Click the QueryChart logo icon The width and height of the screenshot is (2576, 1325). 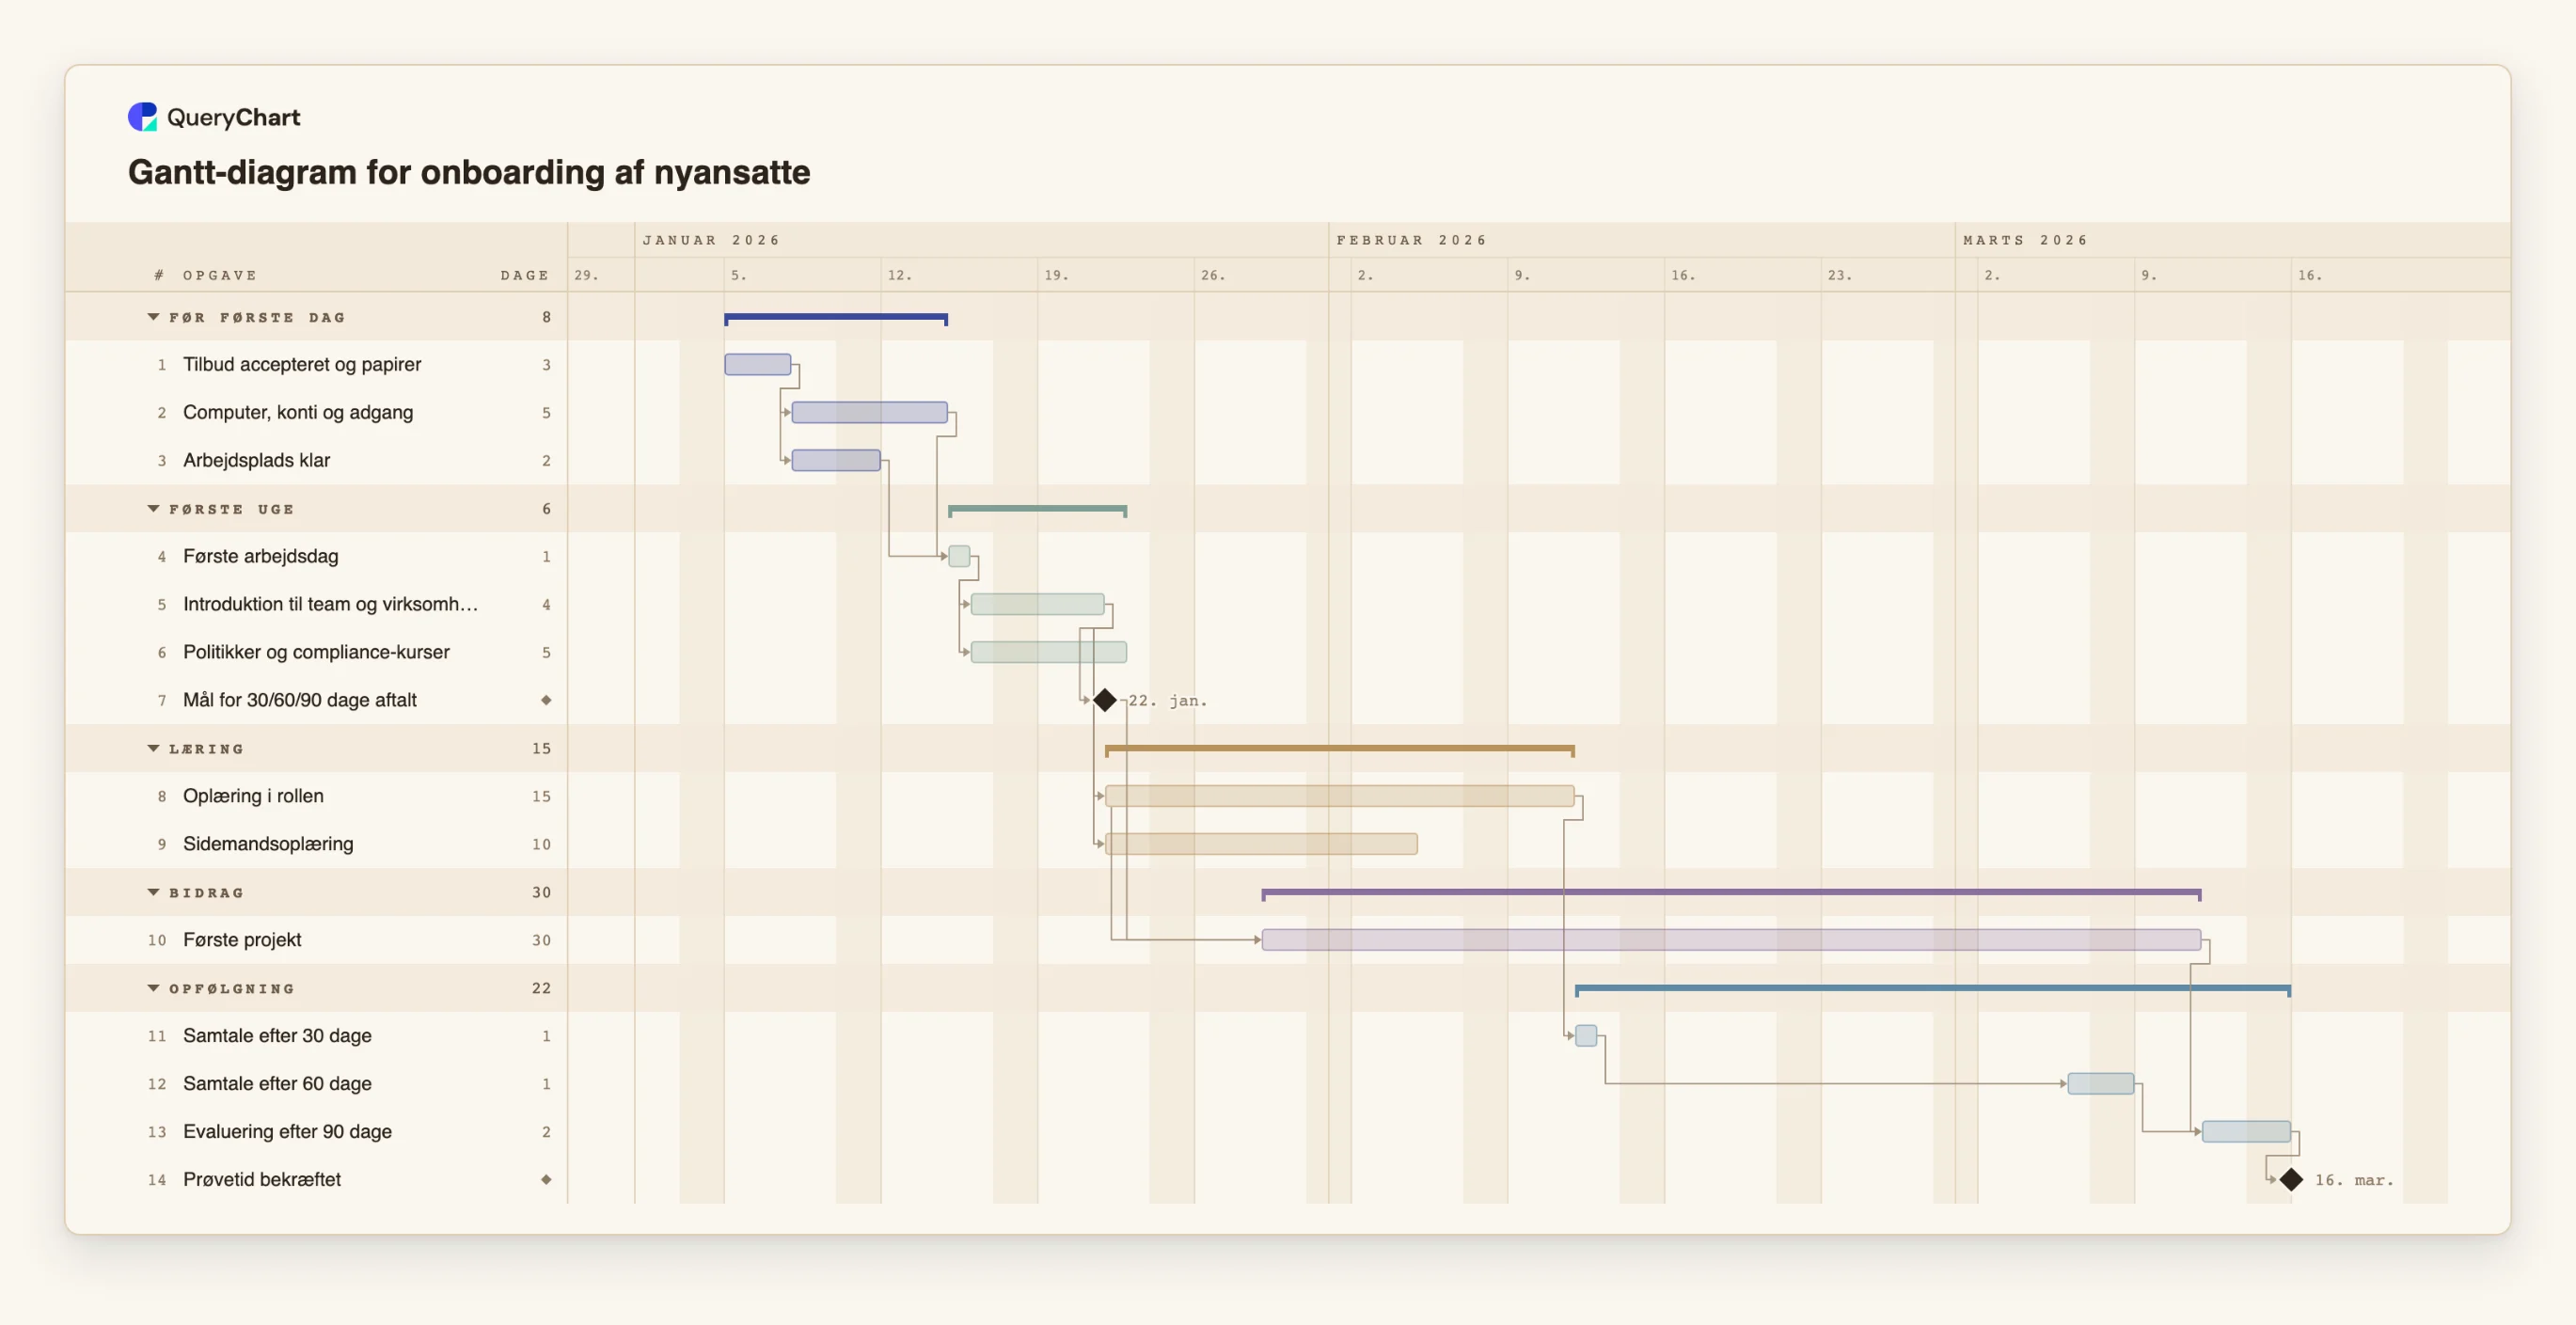coord(142,117)
